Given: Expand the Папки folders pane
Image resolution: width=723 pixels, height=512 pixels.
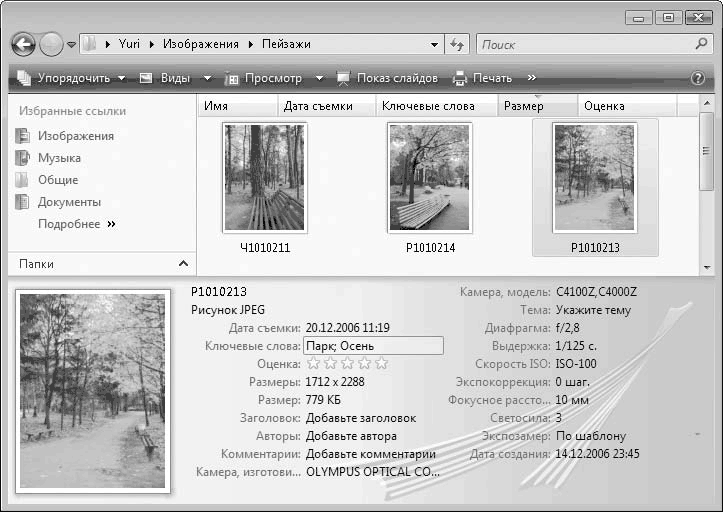Looking at the screenshot, I should click(183, 264).
